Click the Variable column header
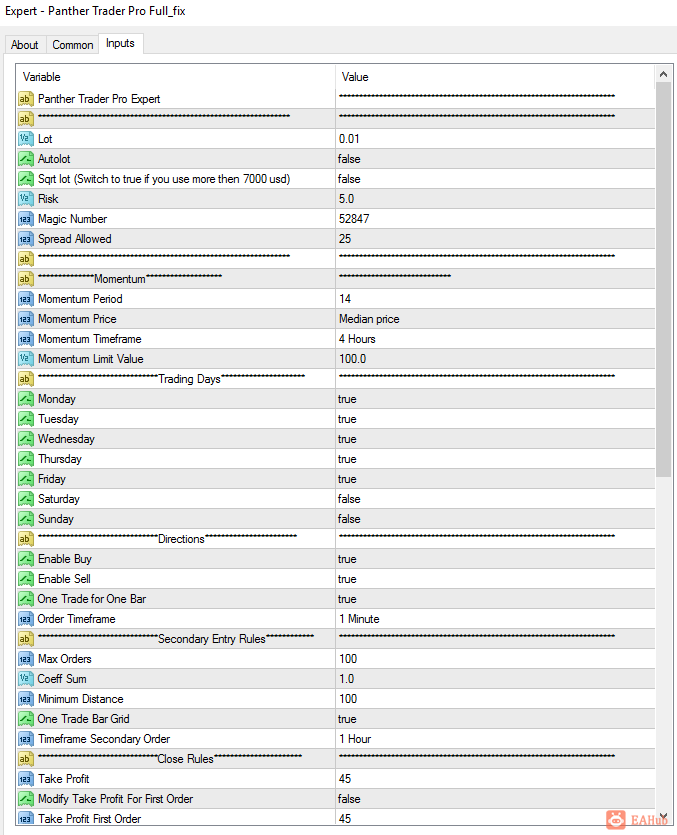 pos(42,77)
